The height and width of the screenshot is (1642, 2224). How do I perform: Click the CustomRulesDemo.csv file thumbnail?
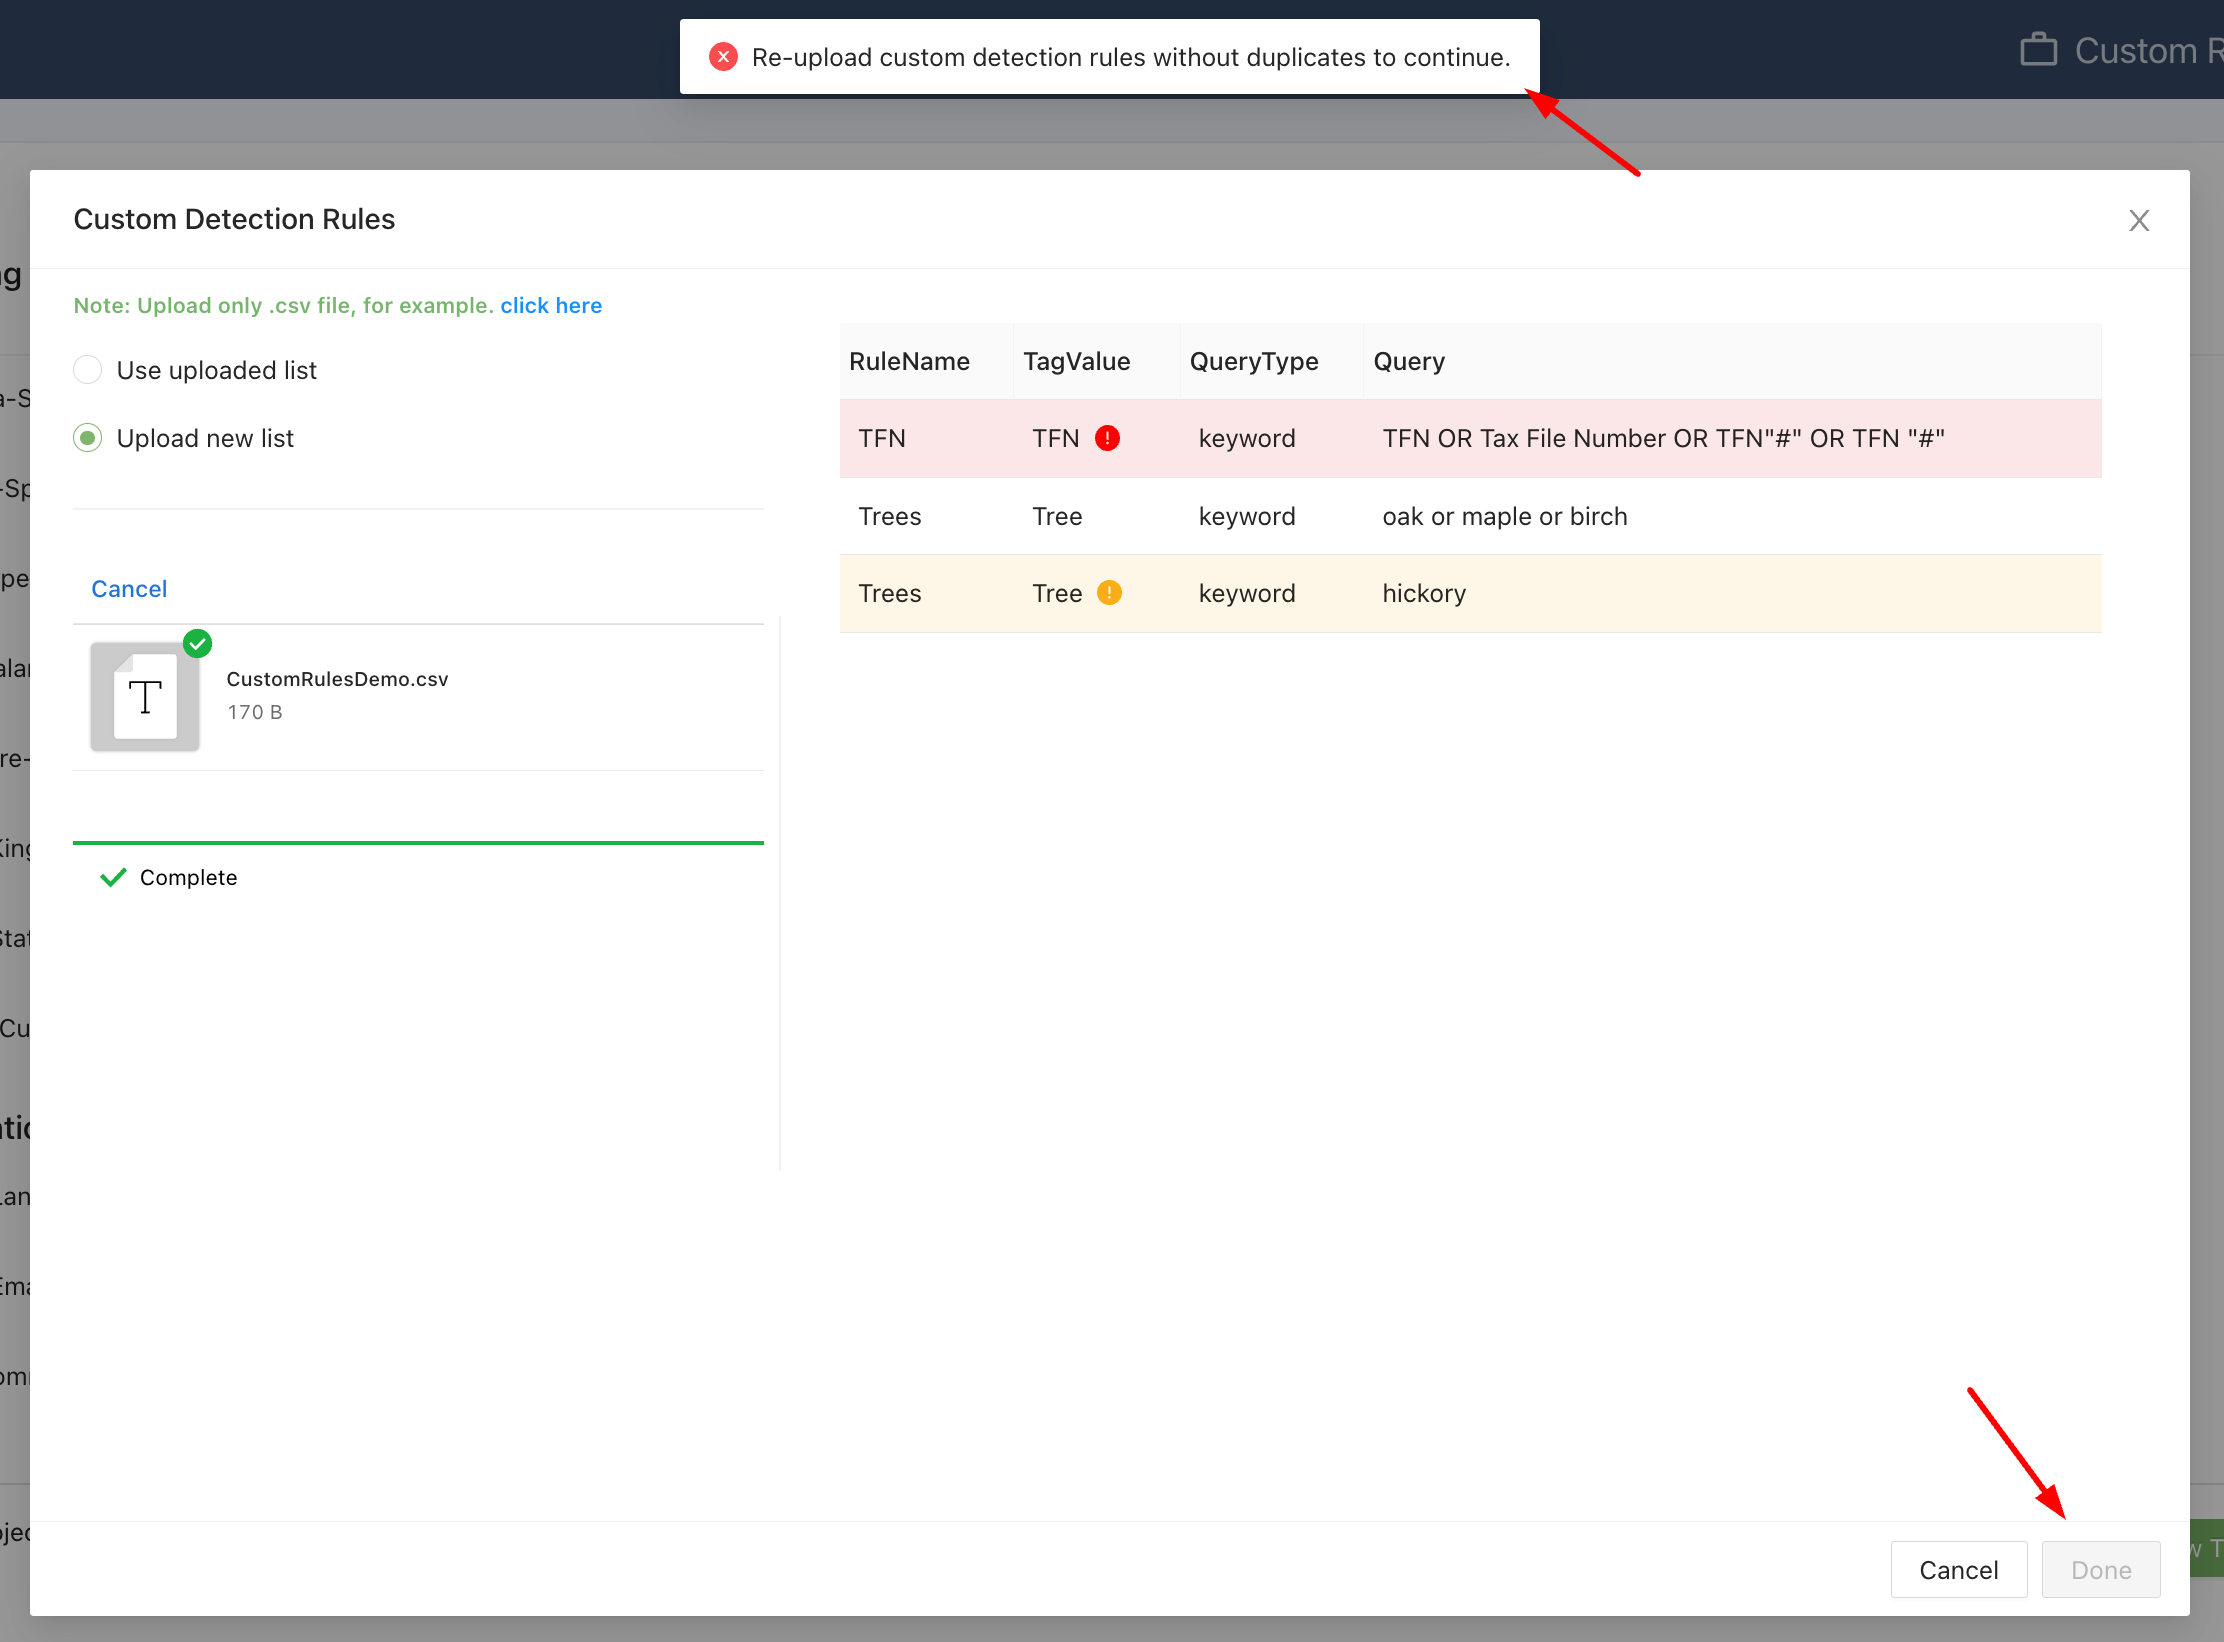[145, 697]
